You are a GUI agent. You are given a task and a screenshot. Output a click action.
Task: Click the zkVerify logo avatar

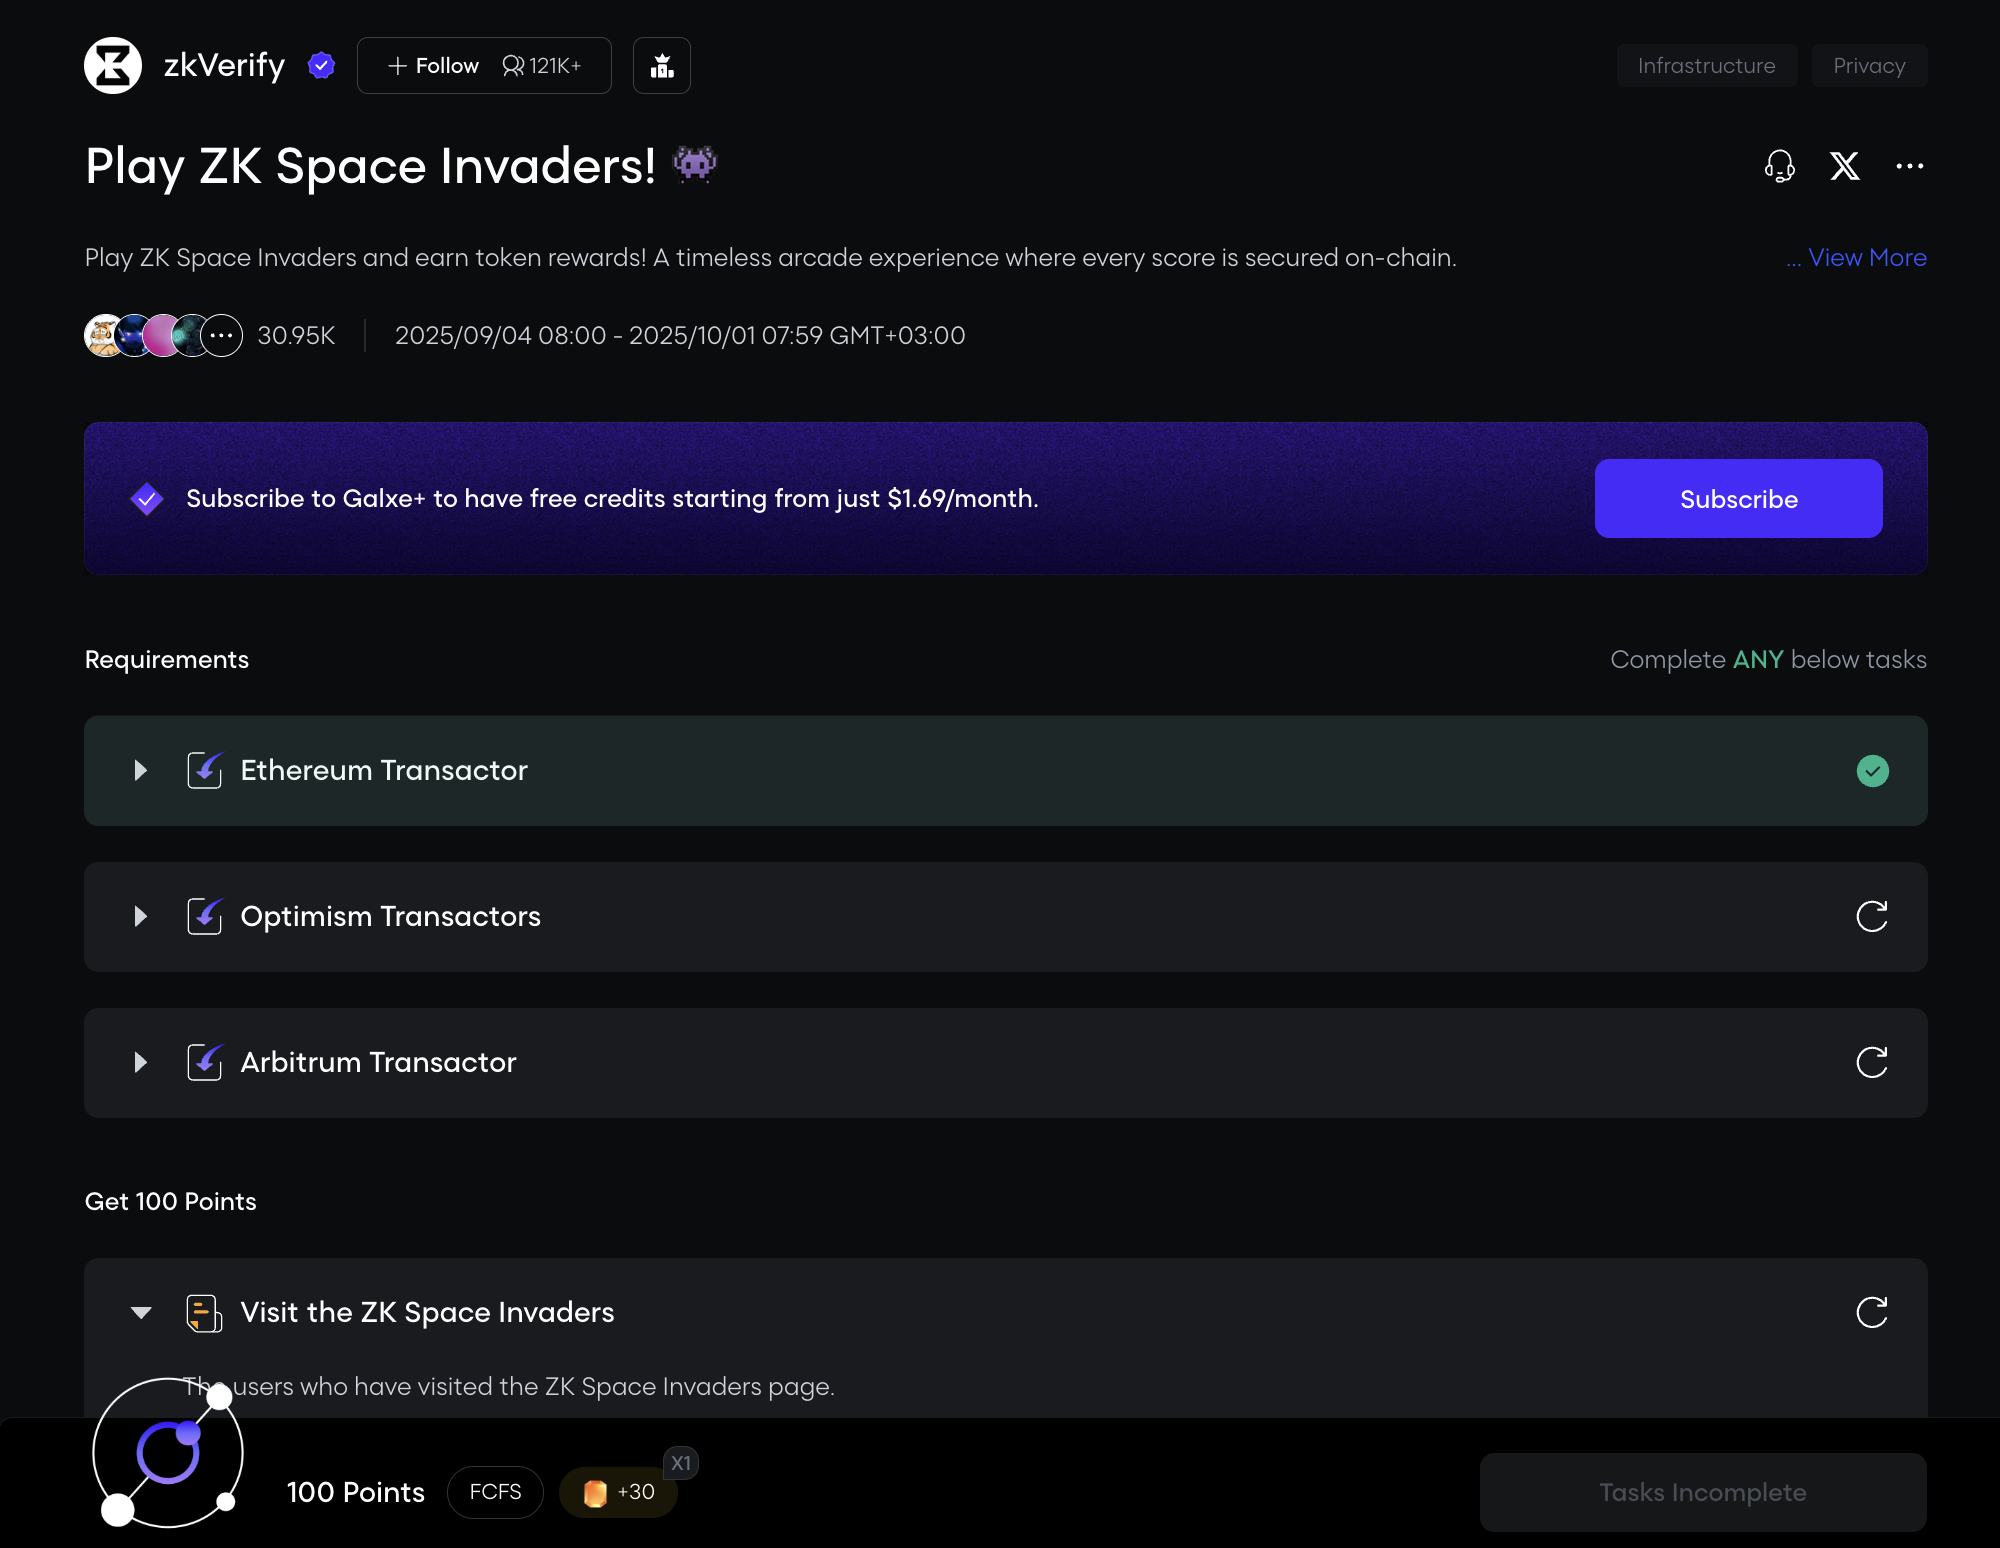(x=113, y=66)
